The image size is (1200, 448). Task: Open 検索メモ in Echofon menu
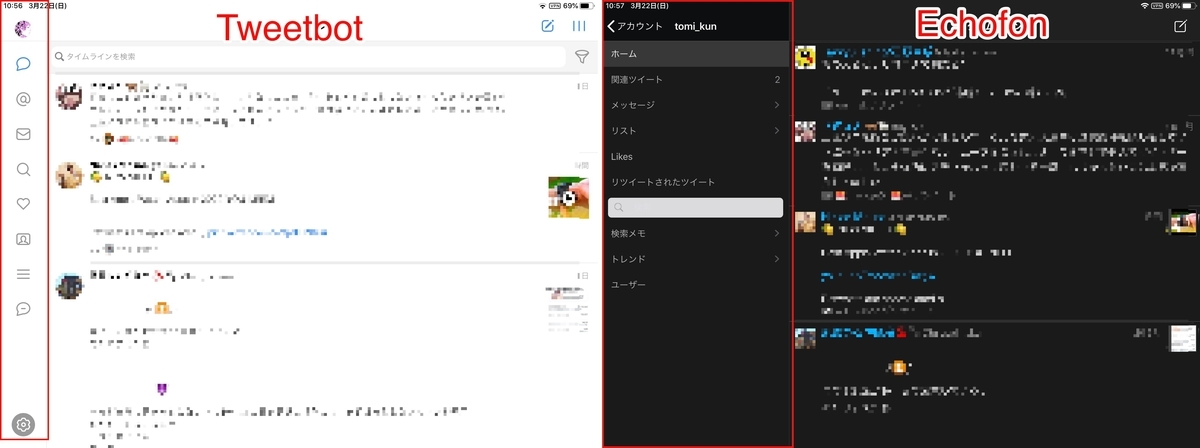pyautogui.click(x=697, y=233)
